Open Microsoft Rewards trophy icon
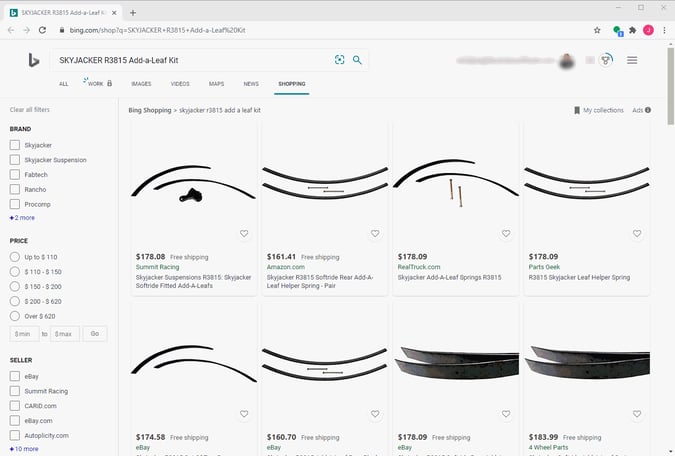Viewport: 675px width, 456px height. (x=606, y=60)
